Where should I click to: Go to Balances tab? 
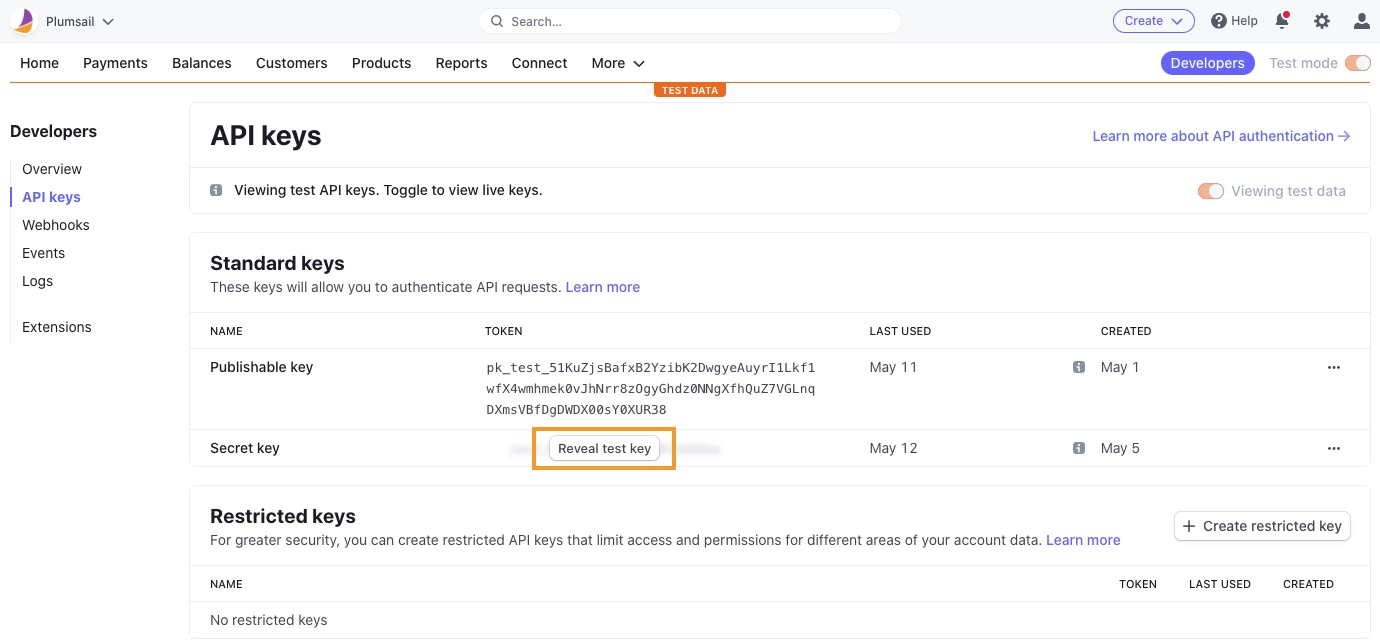click(202, 63)
